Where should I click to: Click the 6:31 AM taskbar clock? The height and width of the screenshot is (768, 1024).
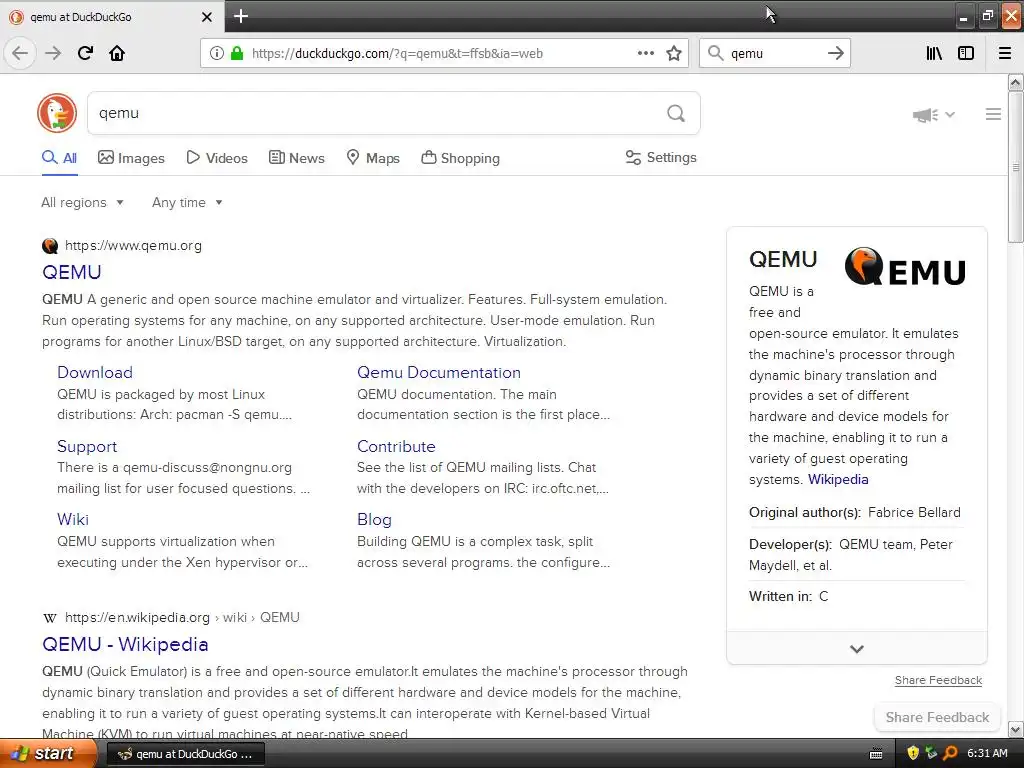(x=987, y=753)
